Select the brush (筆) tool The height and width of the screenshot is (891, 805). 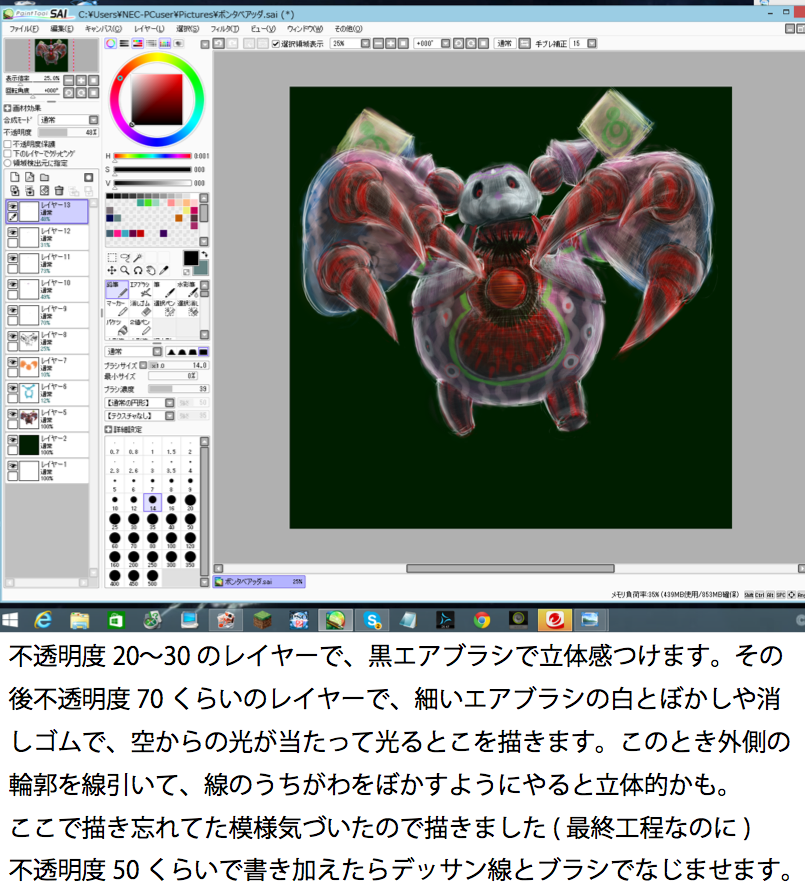(164, 289)
